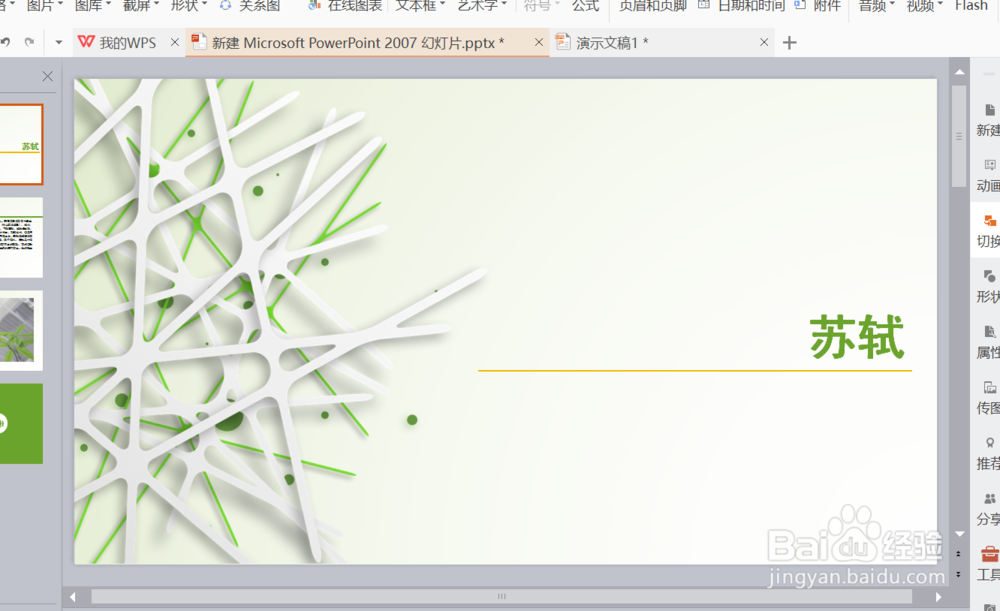This screenshot has width=1000, height=611.
Task: Open 页眉和页脚 header and footer
Action: pyautogui.click(x=652, y=6)
